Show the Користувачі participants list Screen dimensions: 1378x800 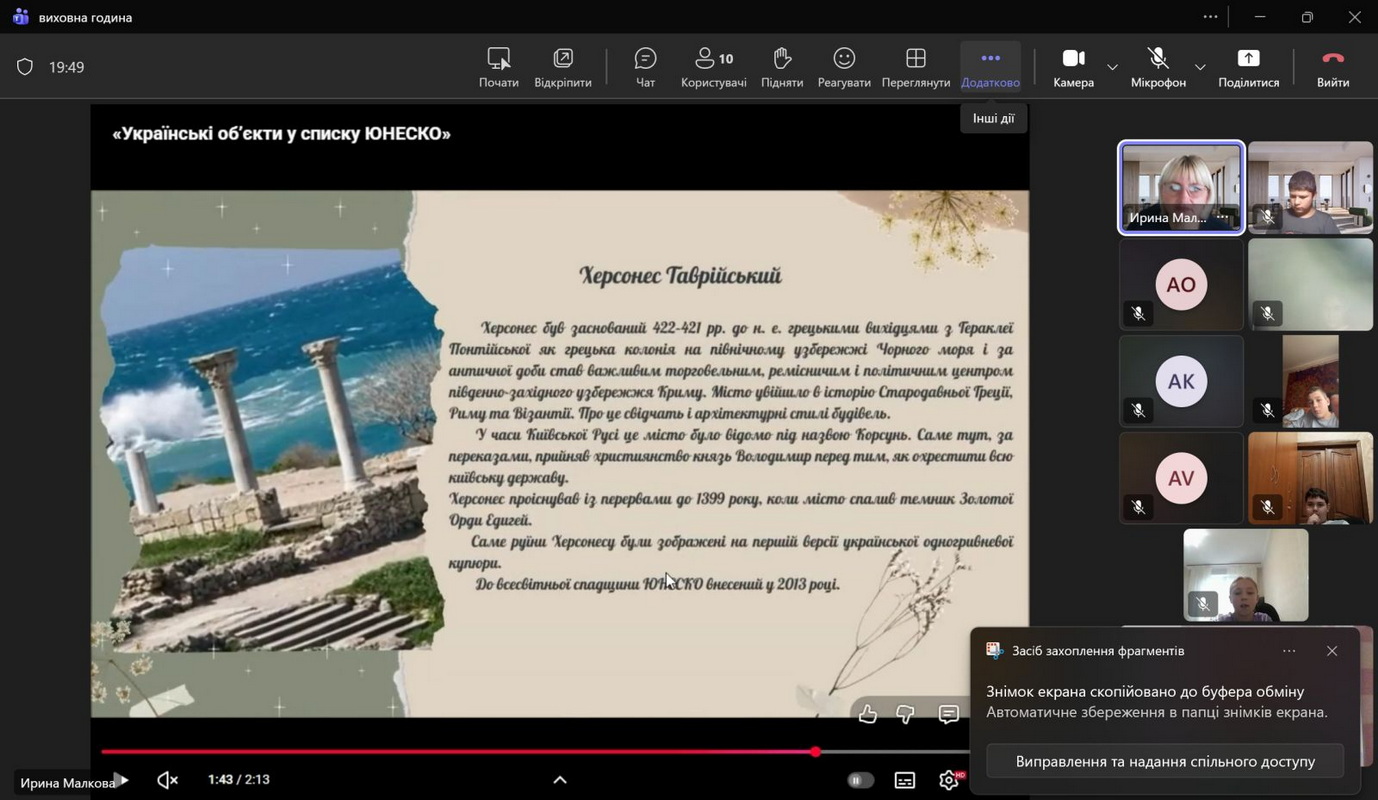click(x=713, y=67)
